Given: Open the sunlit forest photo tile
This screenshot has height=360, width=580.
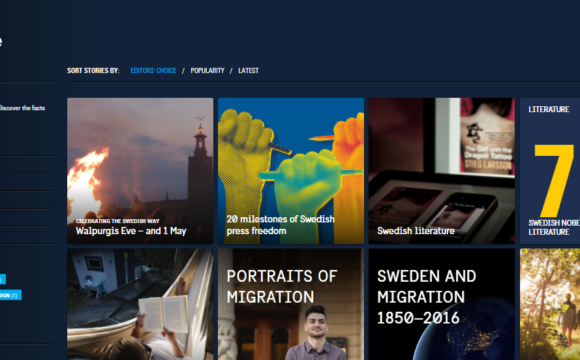Looking at the screenshot, I should pyautogui.click(x=550, y=304).
